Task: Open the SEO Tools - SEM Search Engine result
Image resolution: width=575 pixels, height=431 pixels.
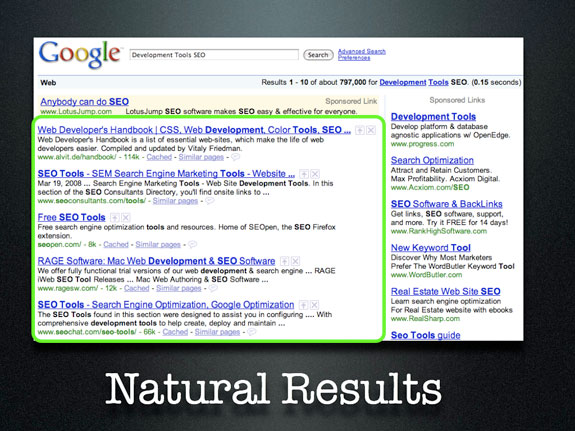Action: pyautogui.click(x=166, y=174)
